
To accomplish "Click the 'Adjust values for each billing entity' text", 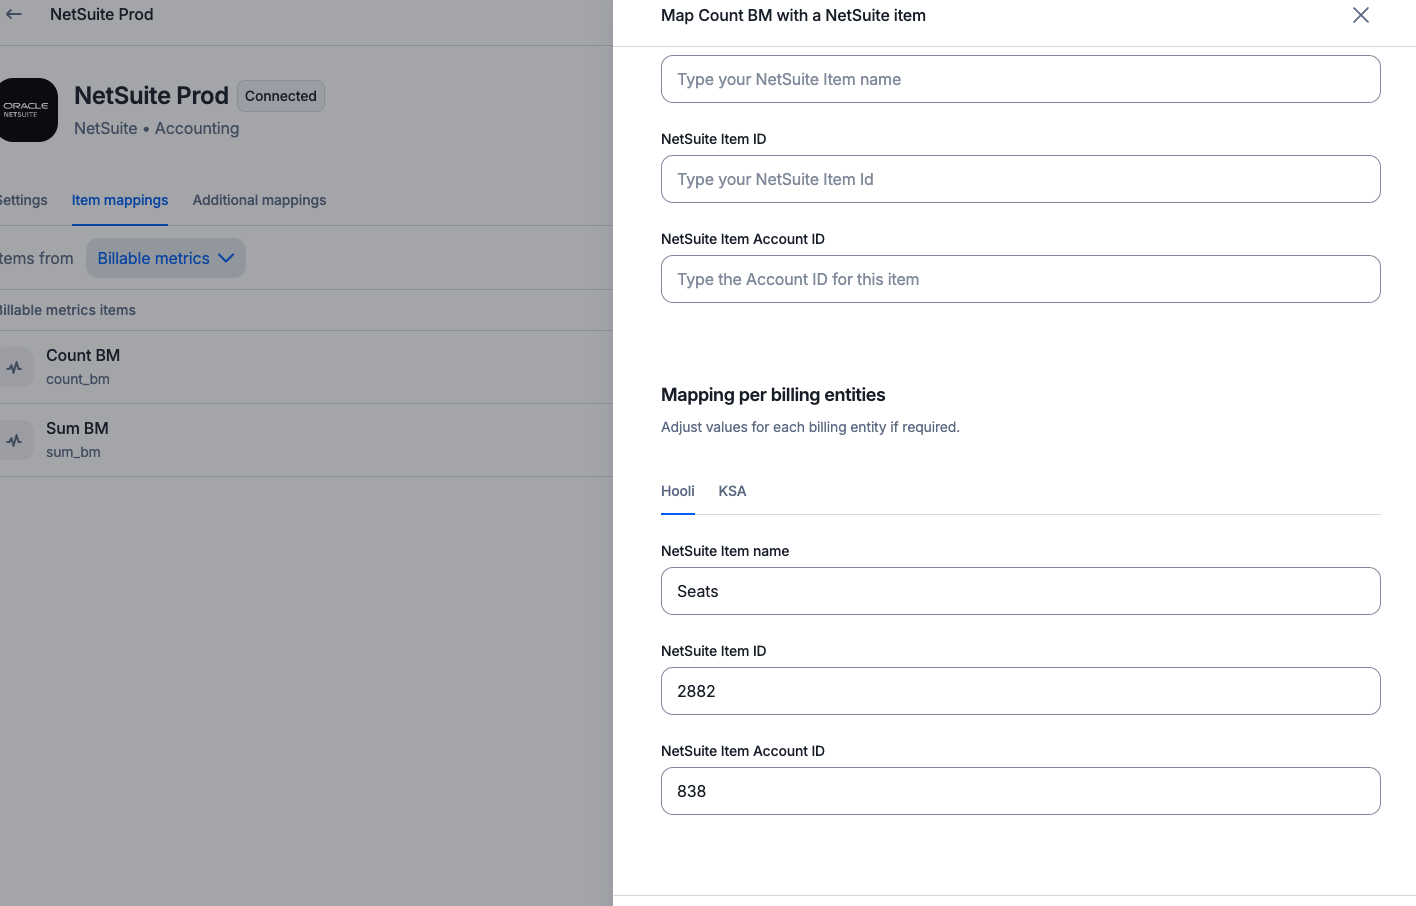I will click(810, 427).
